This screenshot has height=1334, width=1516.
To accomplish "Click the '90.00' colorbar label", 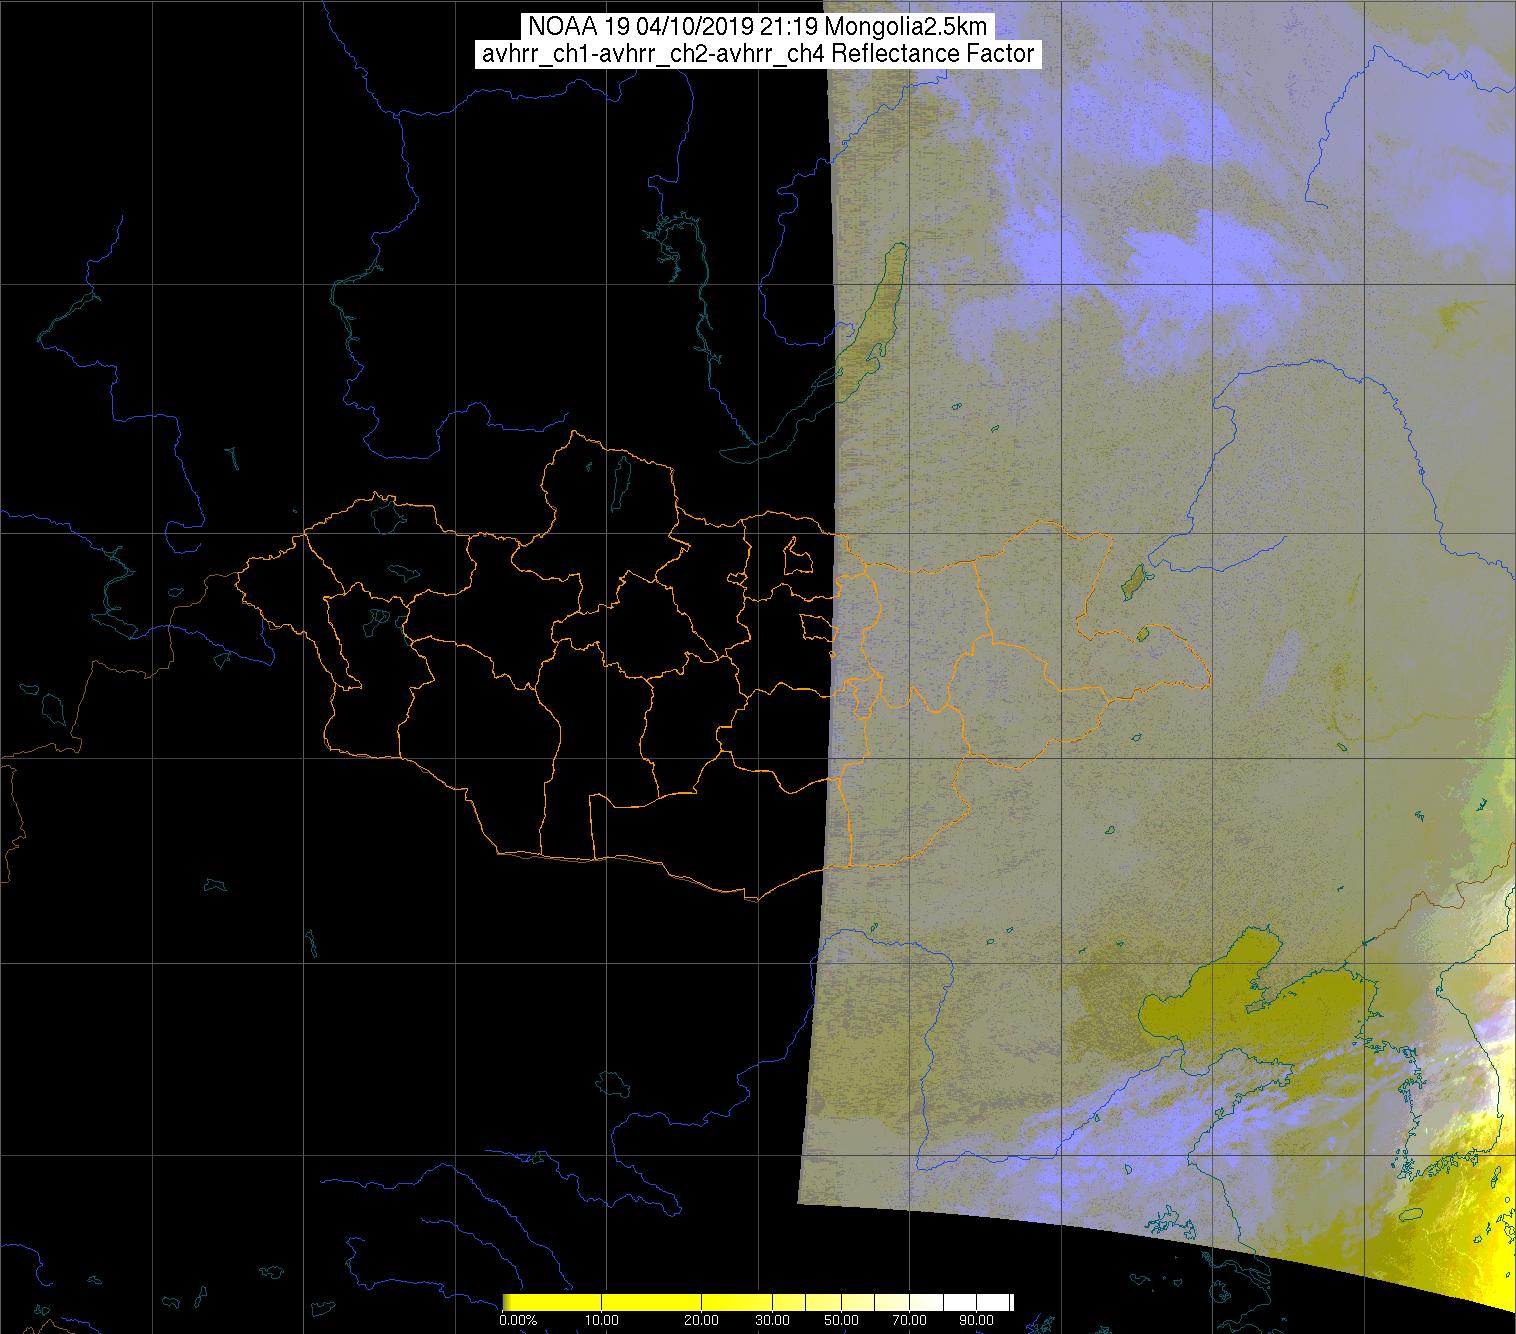I will [x=975, y=1320].
